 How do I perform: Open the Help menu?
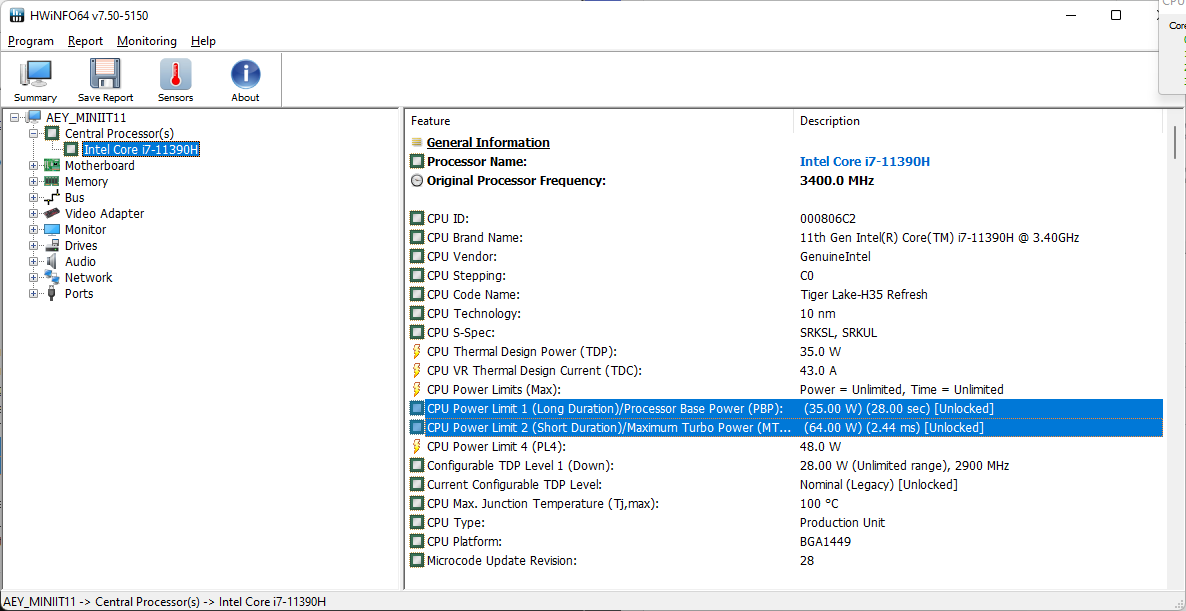(203, 41)
